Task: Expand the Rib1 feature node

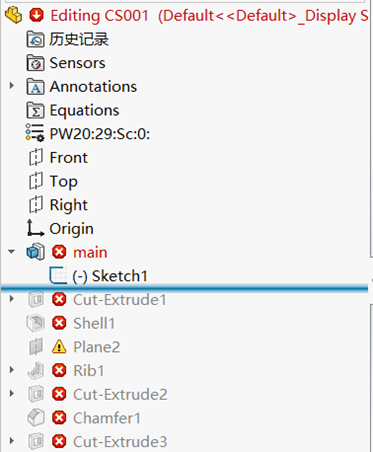Action: click(x=12, y=370)
